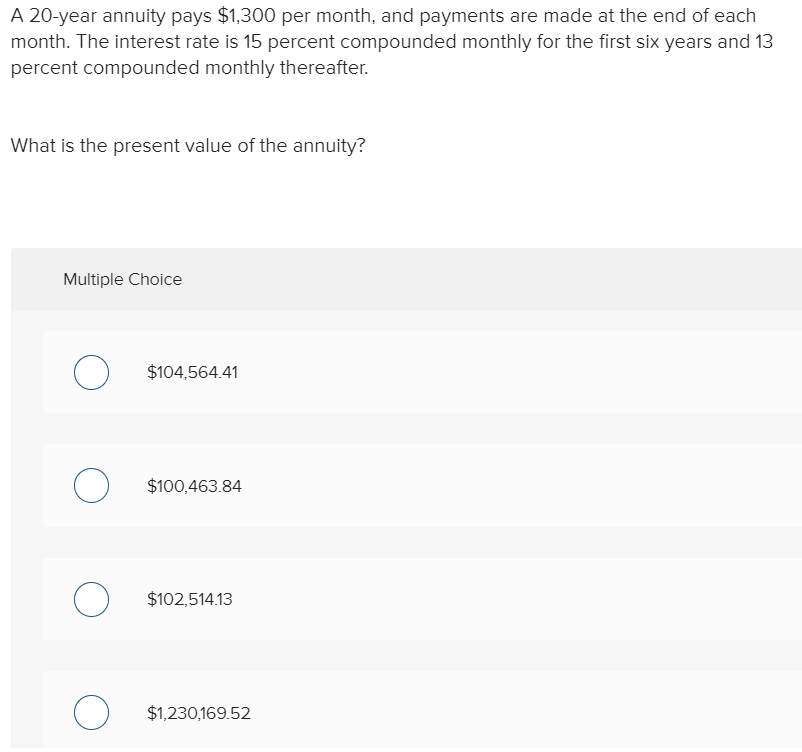Click the $104,564.41 answer label
This screenshot has height=752, width=802.
click(192, 372)
